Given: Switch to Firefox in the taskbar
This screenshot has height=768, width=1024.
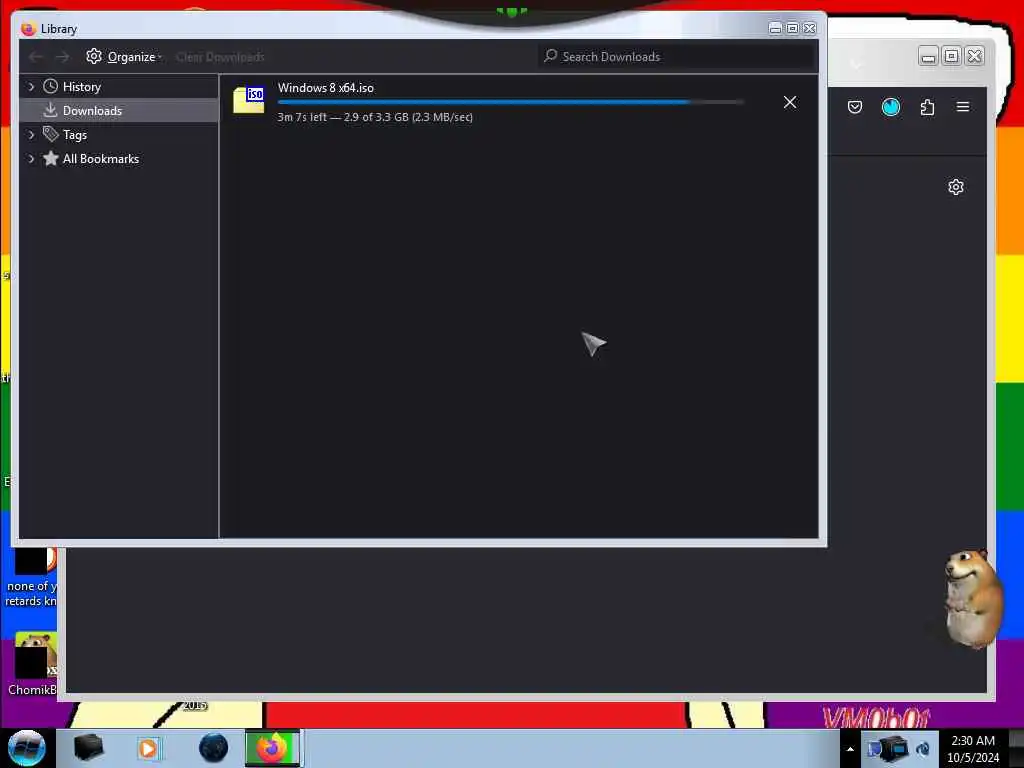Looking at the screenshot, I should tap(273, 748).
